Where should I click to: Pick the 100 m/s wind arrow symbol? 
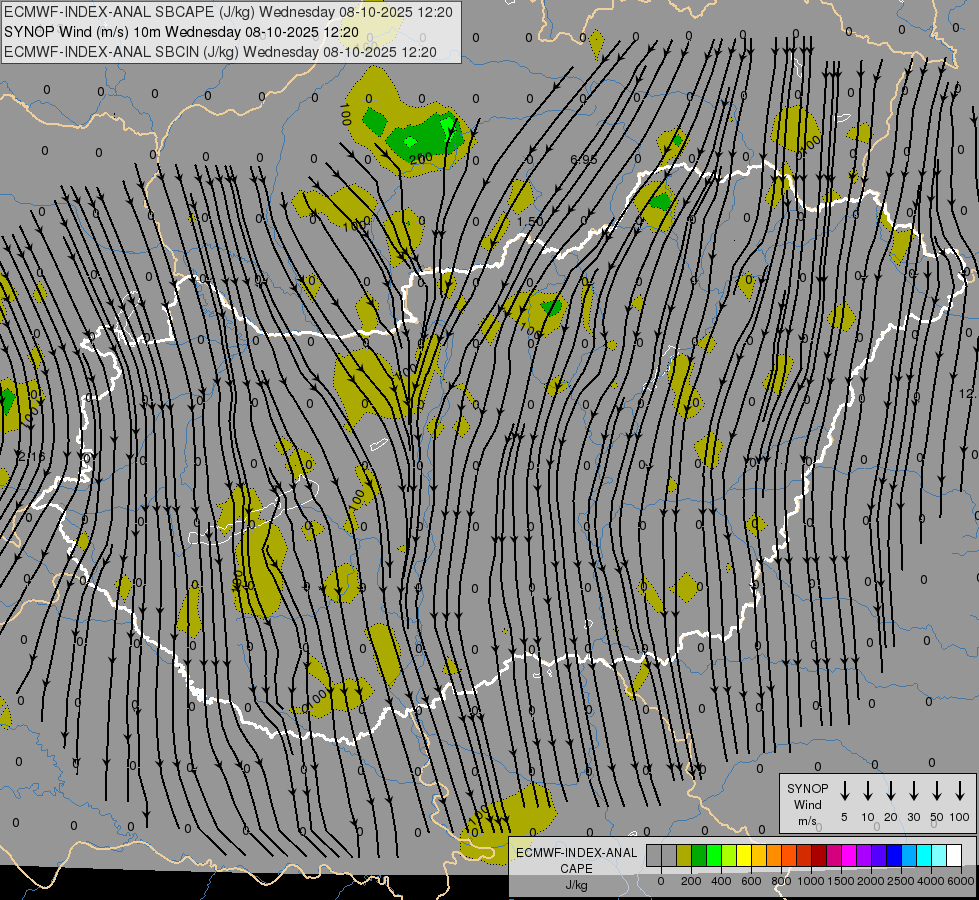[961, 791]
